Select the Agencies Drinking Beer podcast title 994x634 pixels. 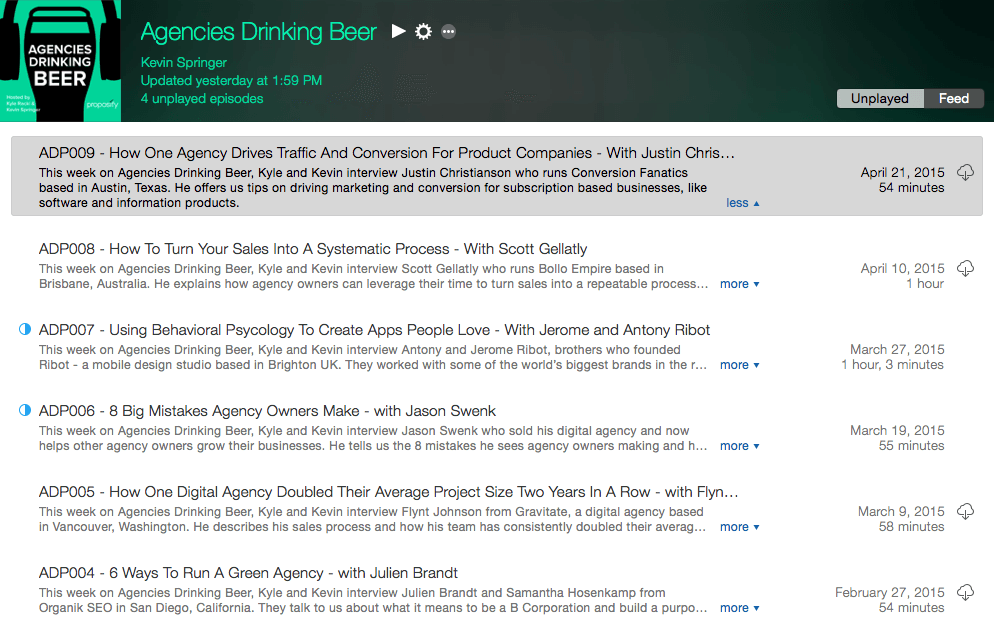[258, 31]
